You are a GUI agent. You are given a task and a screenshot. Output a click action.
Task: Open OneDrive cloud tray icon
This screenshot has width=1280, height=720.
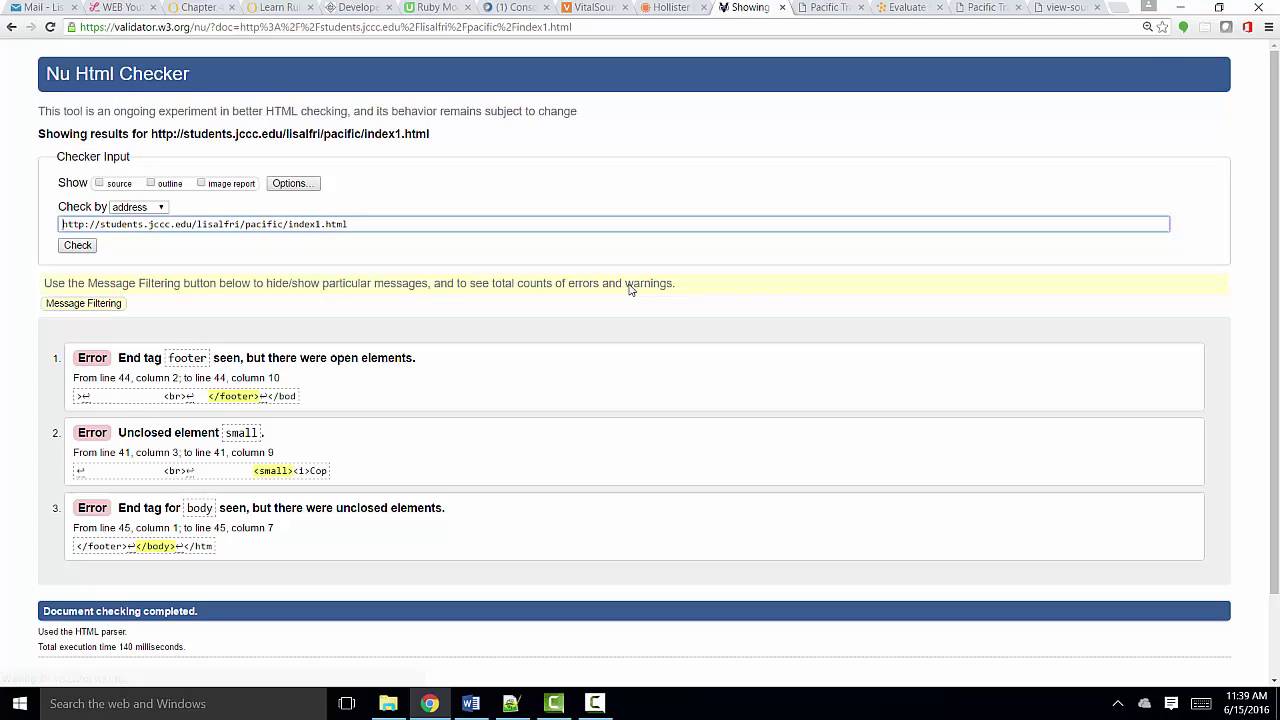(1145, 703)
